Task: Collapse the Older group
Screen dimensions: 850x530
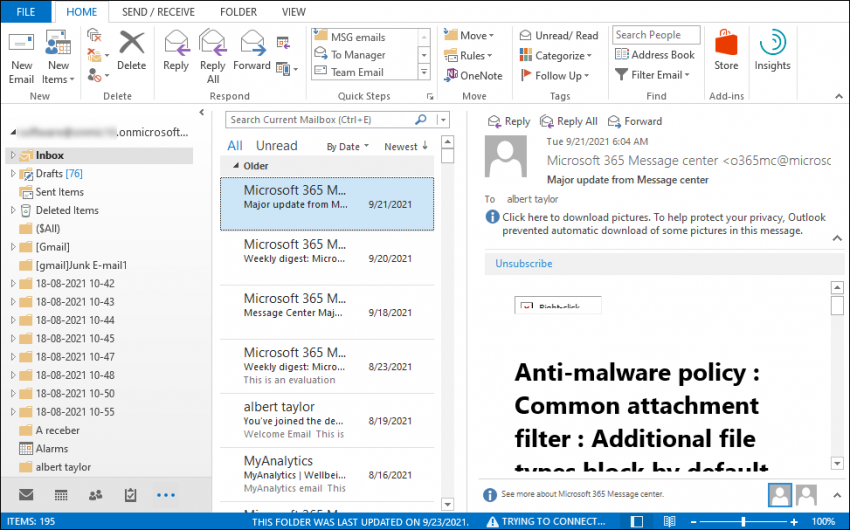Action: pyautogui.click(x=236, y=166)
